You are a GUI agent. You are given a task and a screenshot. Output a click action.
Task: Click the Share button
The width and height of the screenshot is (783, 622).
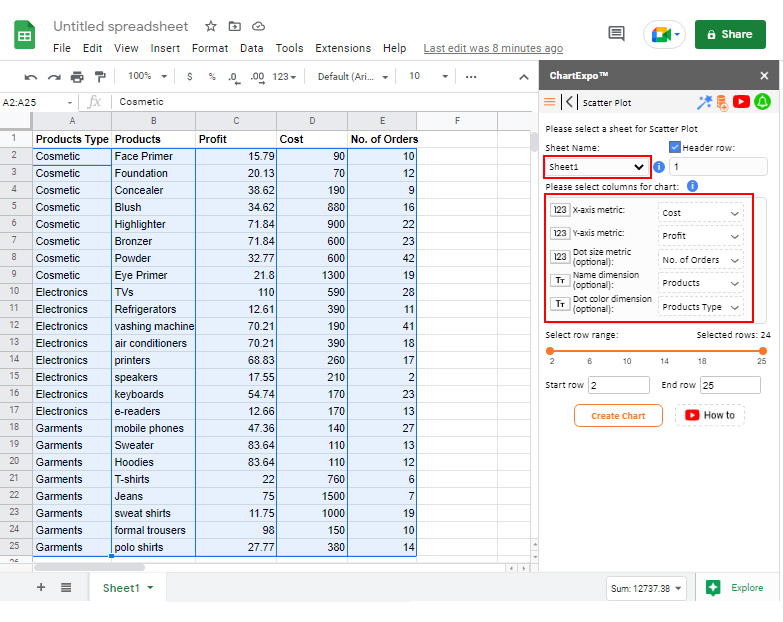tap(730, 34)
